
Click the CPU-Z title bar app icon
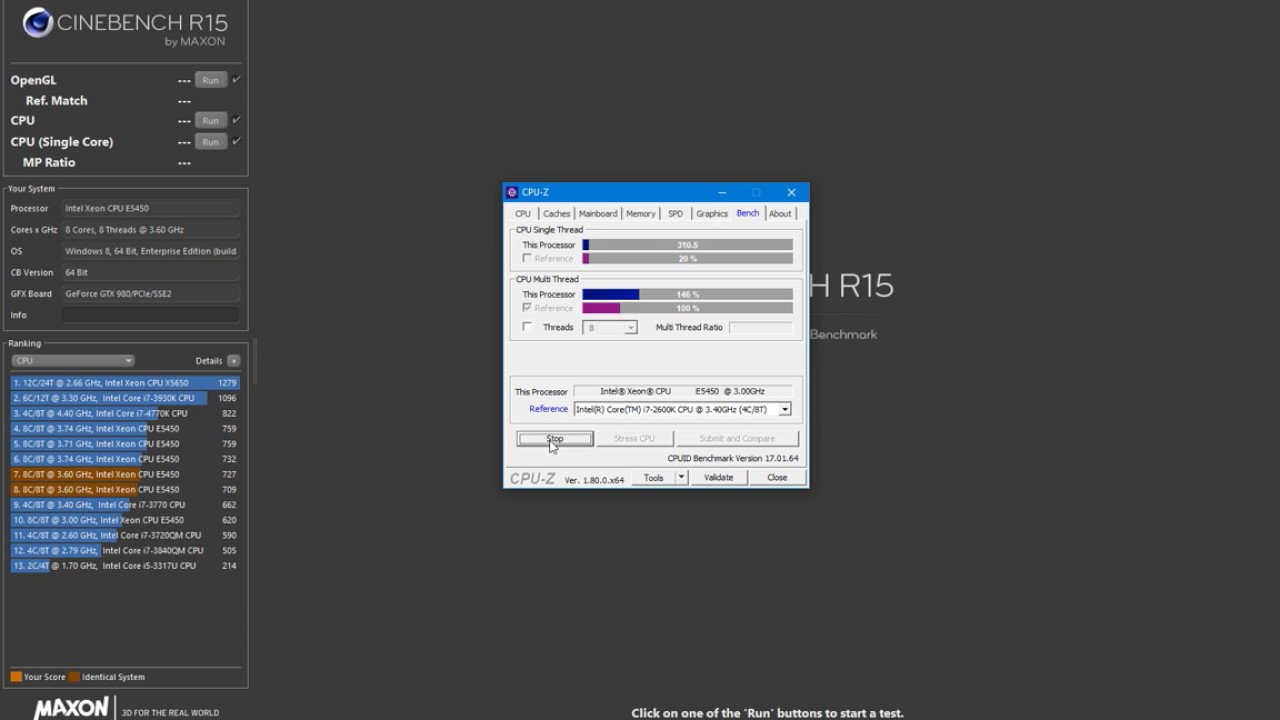[512, 192]
